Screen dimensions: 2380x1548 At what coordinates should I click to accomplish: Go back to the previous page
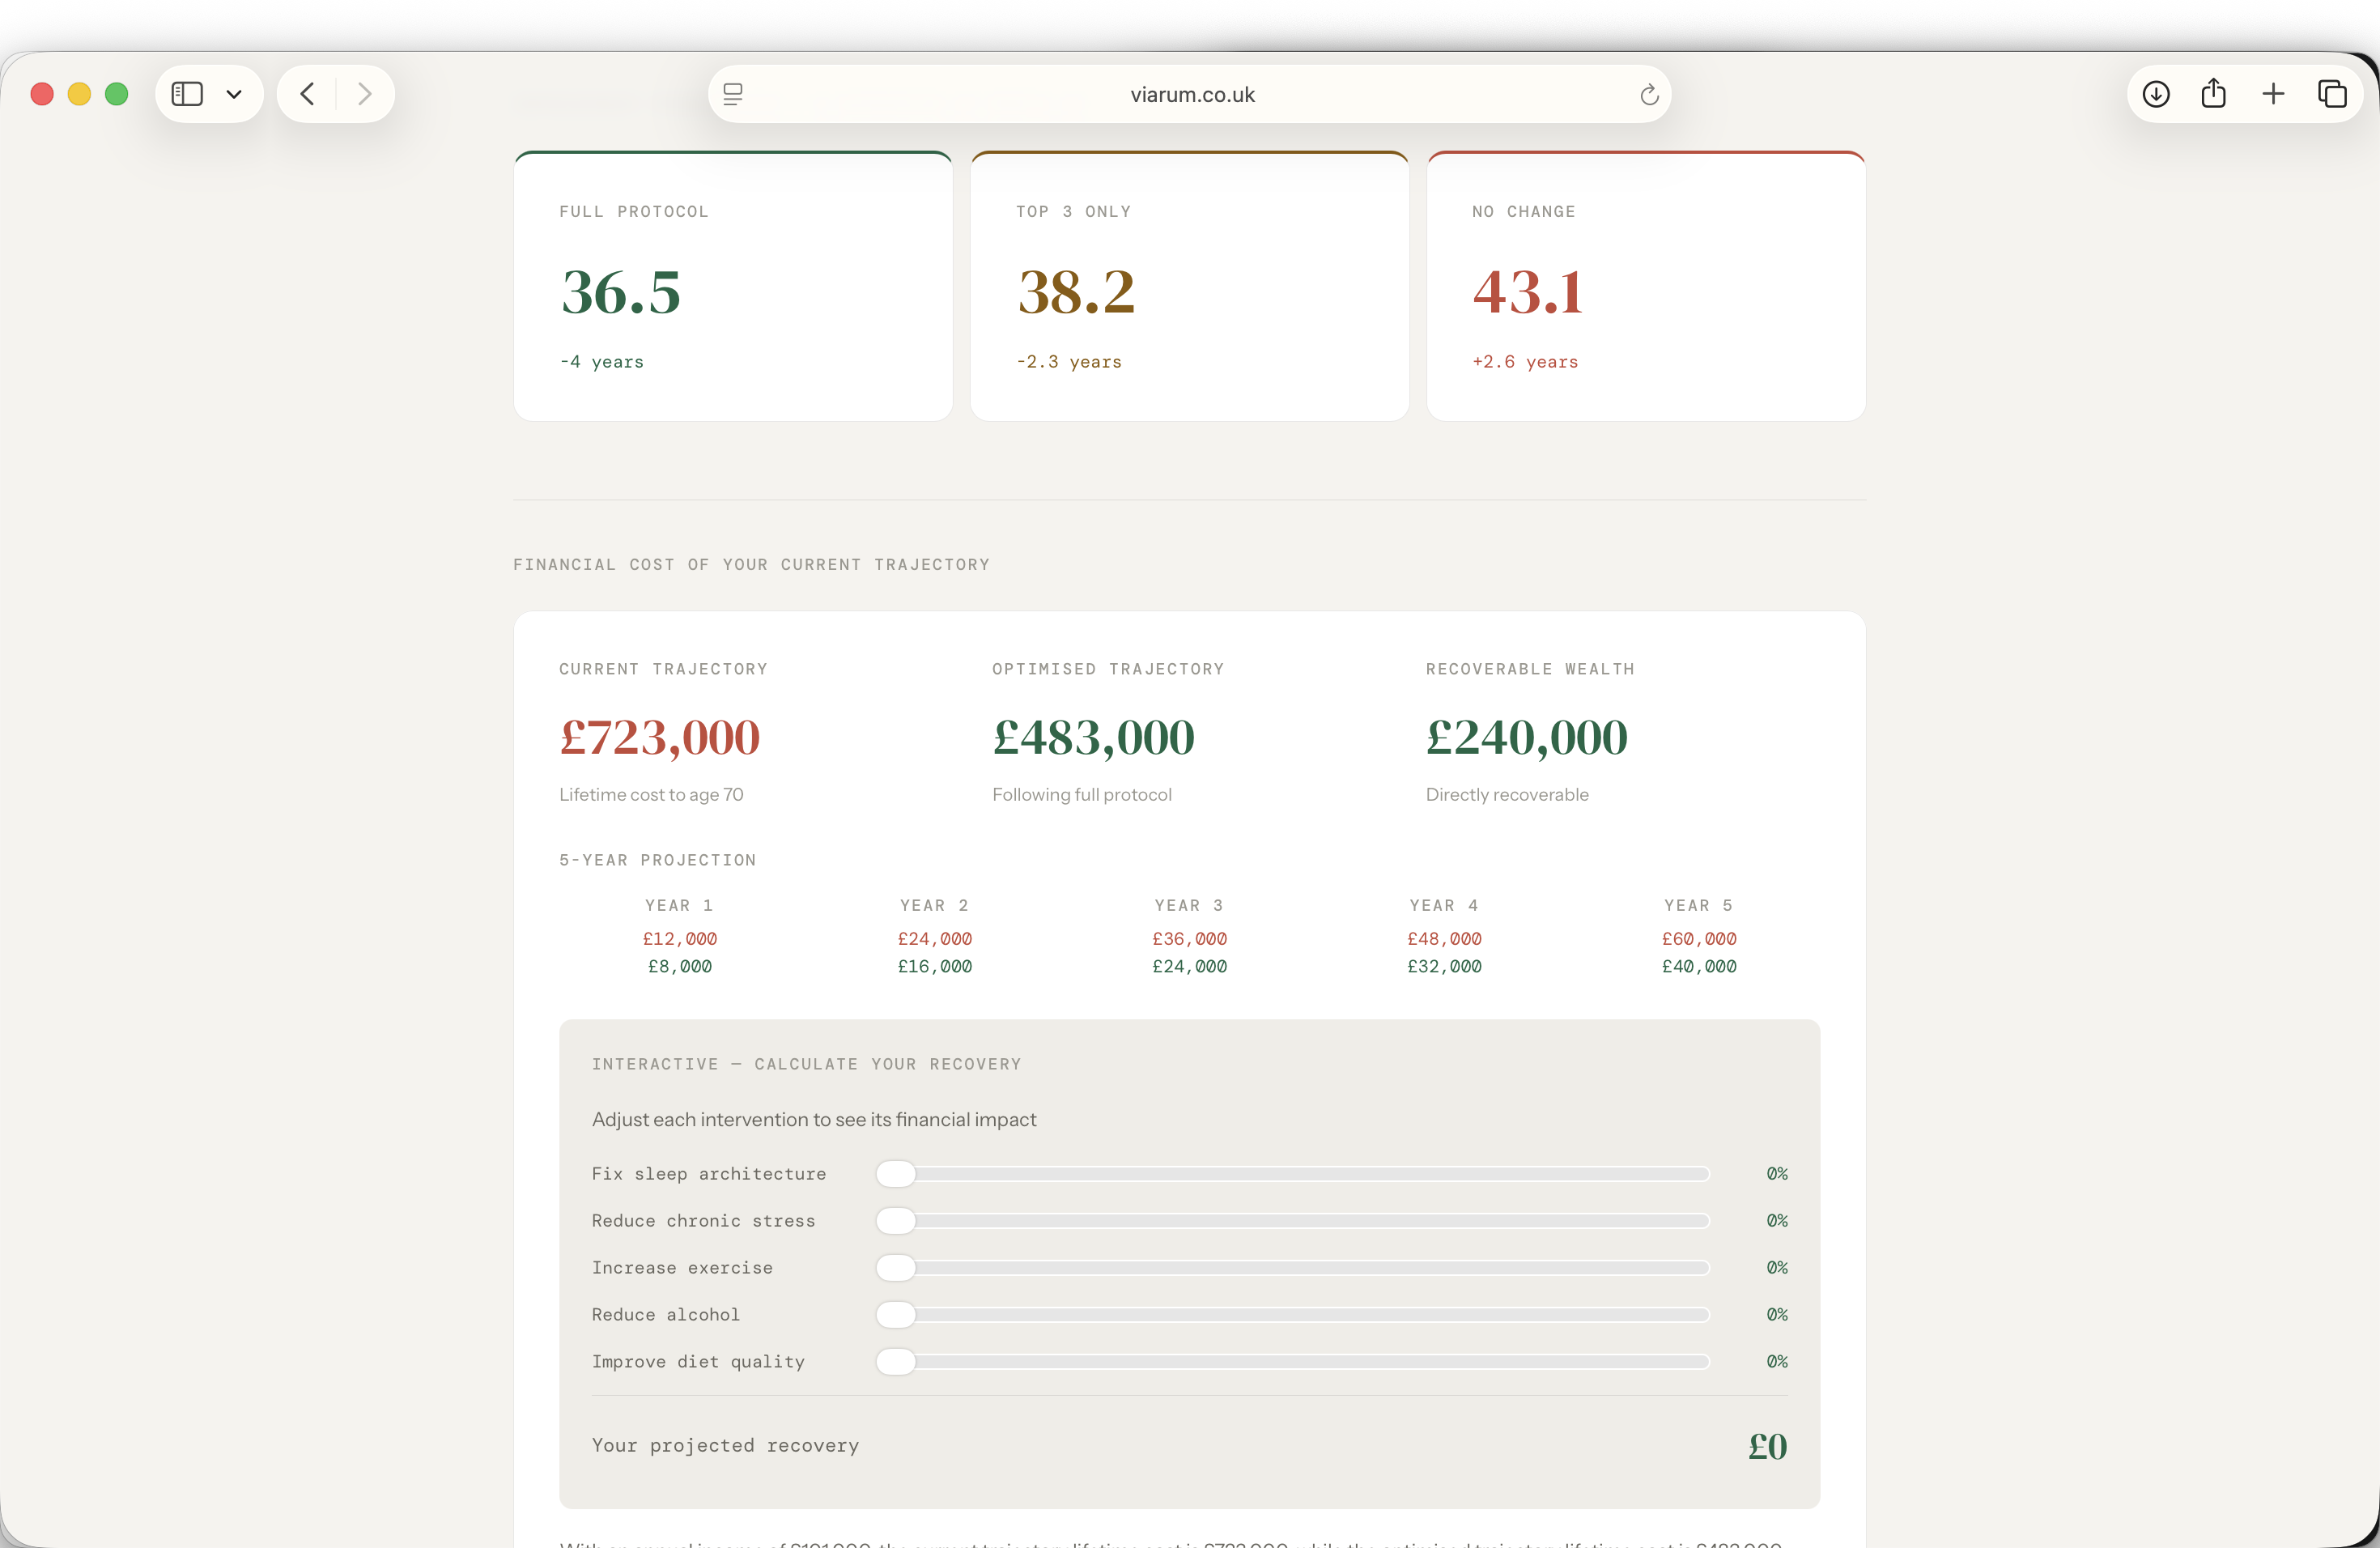(307, 94)
